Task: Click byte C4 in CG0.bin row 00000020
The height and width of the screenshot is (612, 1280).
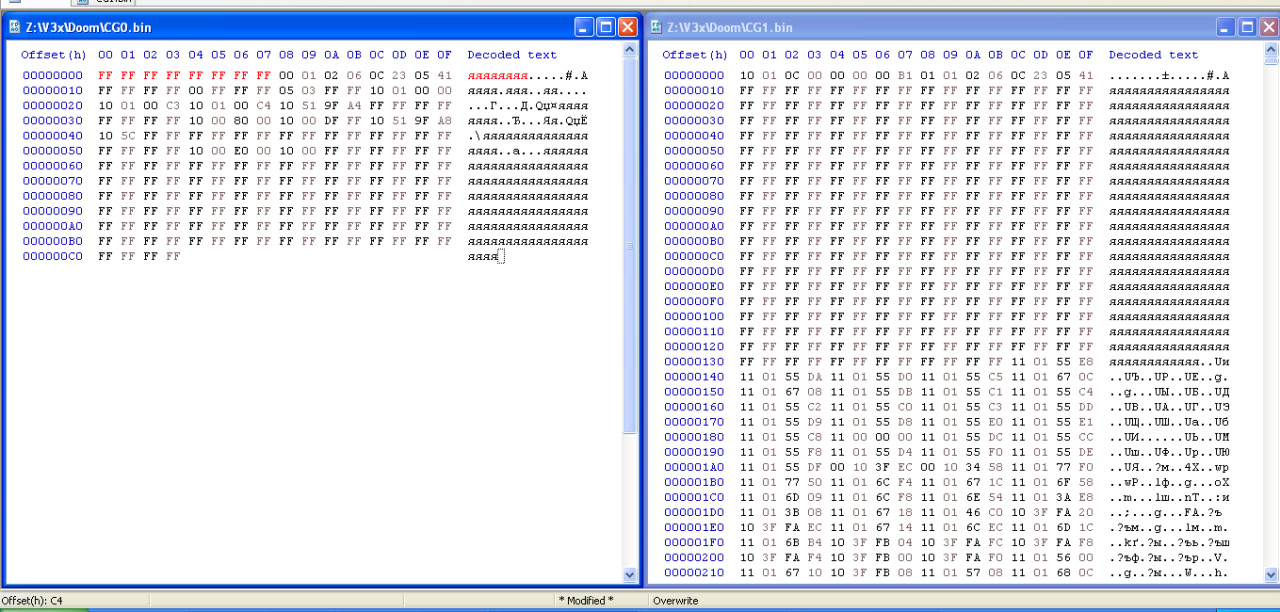Action: [x=264, y=105]
